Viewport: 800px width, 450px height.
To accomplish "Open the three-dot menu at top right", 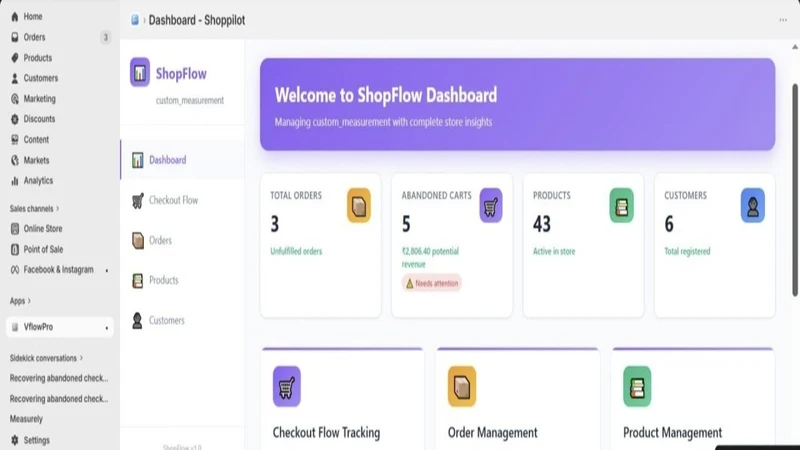I will pos(783,20).
